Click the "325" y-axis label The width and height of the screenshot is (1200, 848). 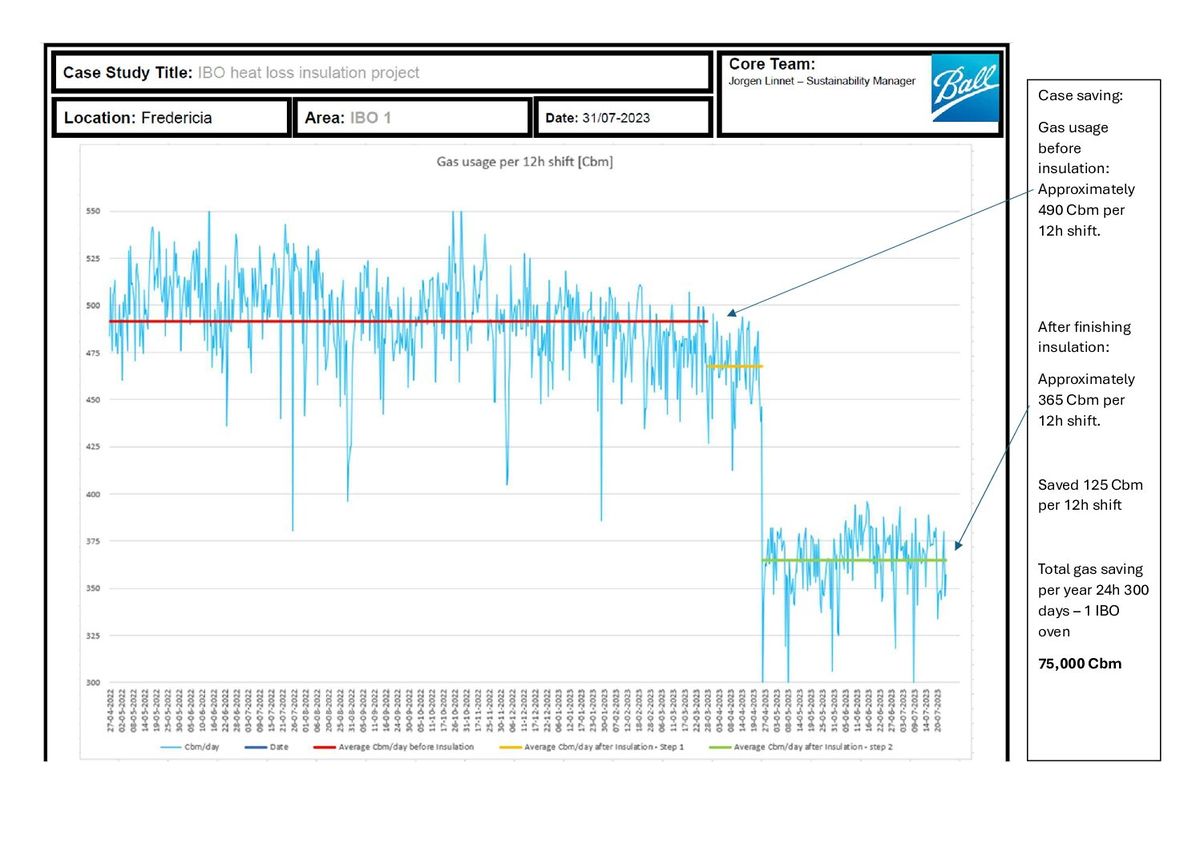[x=91, y=635]
